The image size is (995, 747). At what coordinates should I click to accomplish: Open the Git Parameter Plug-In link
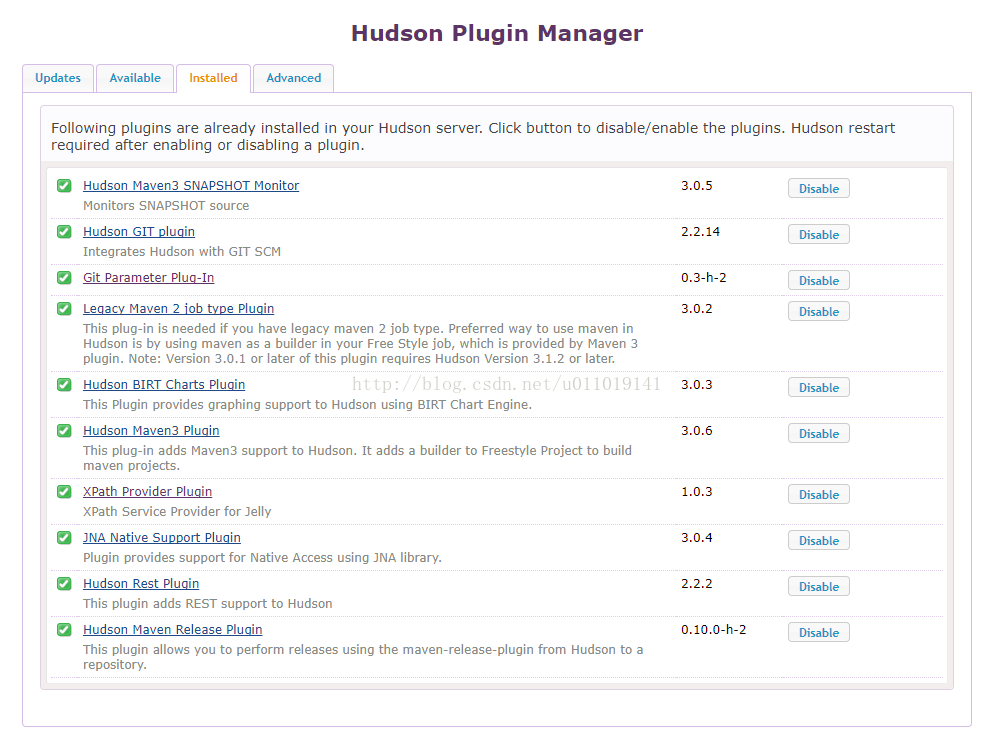click(x=148, y=277)
